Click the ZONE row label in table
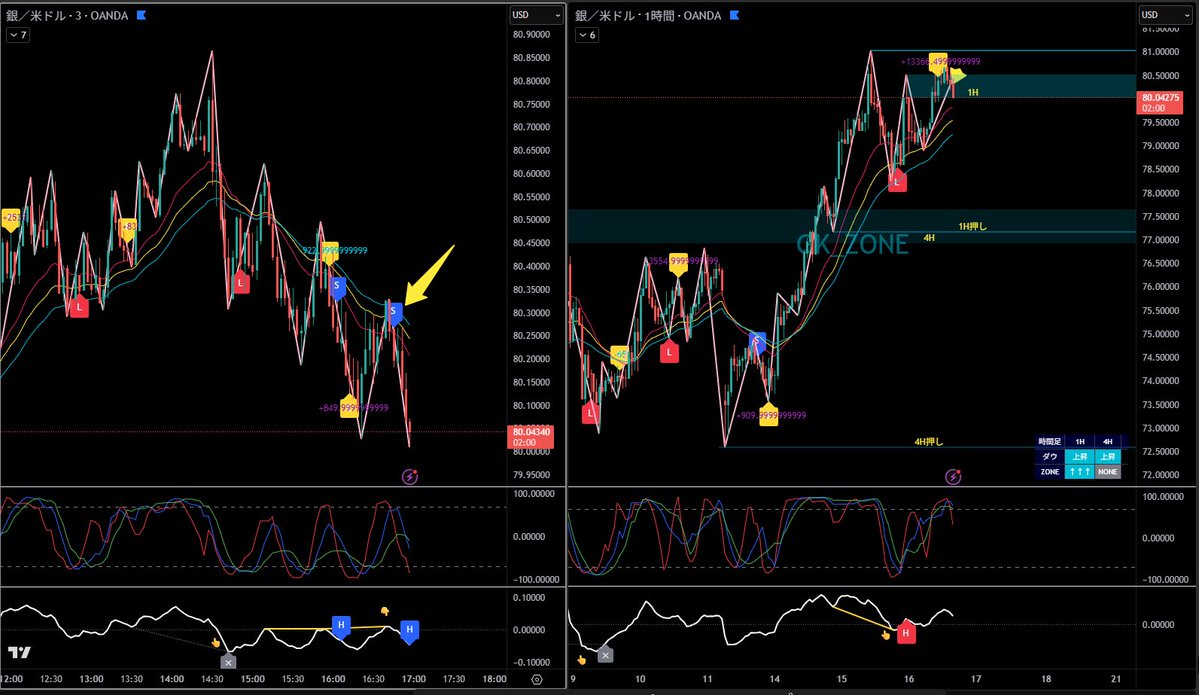The image size is (1199, 695). tap(1050, 472)
